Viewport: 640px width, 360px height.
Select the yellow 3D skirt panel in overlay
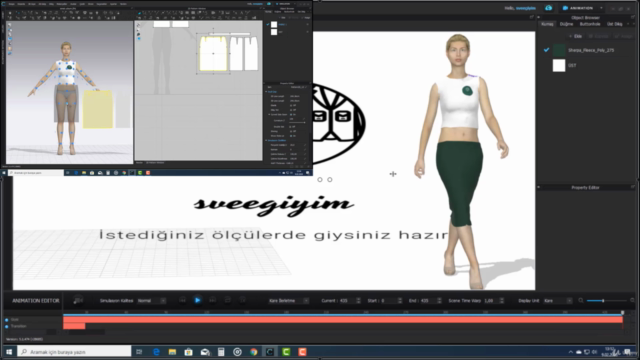(x=98, y=109)
